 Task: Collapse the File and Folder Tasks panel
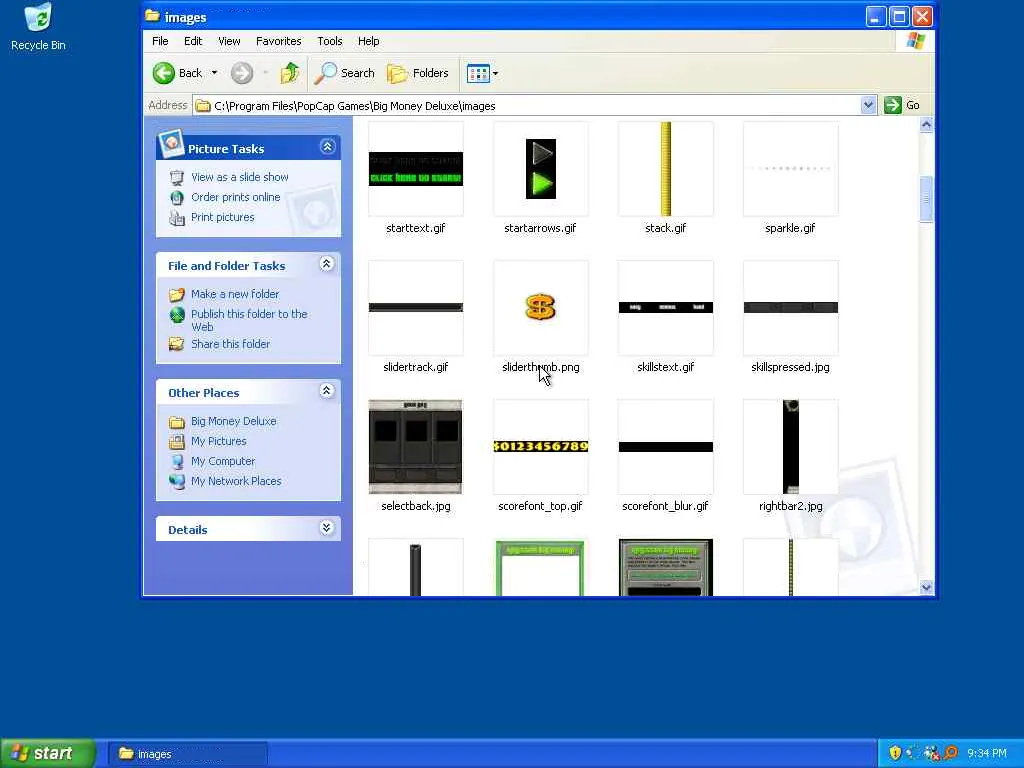(x=327, y=264)
